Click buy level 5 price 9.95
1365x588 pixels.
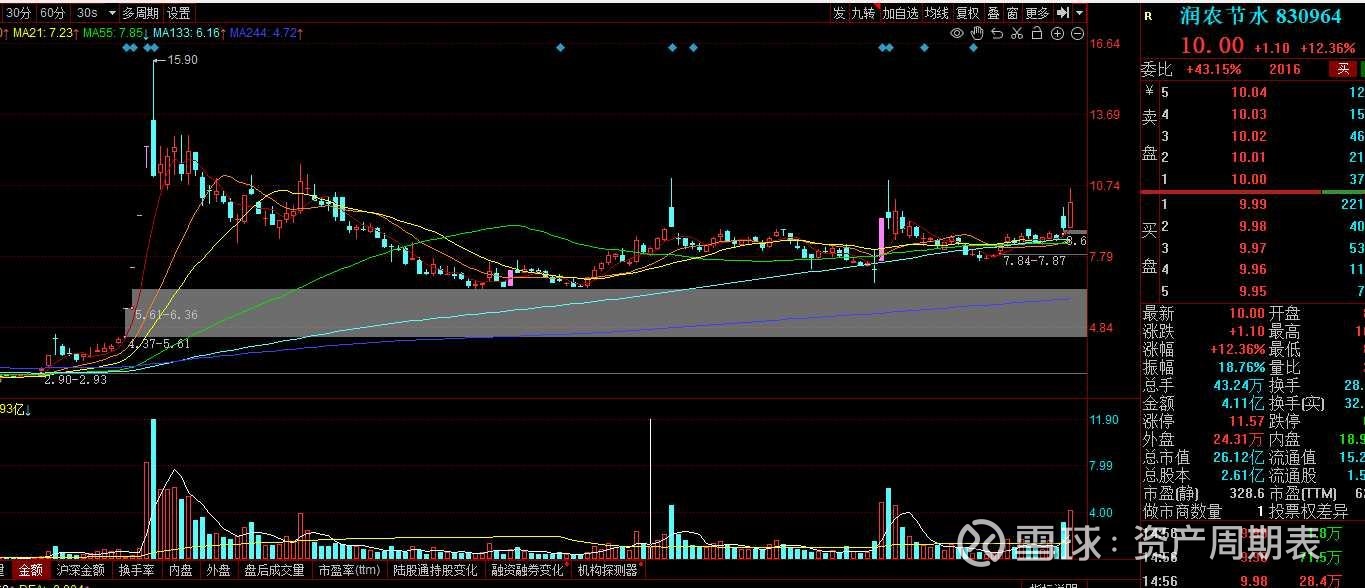(1253, 292)
